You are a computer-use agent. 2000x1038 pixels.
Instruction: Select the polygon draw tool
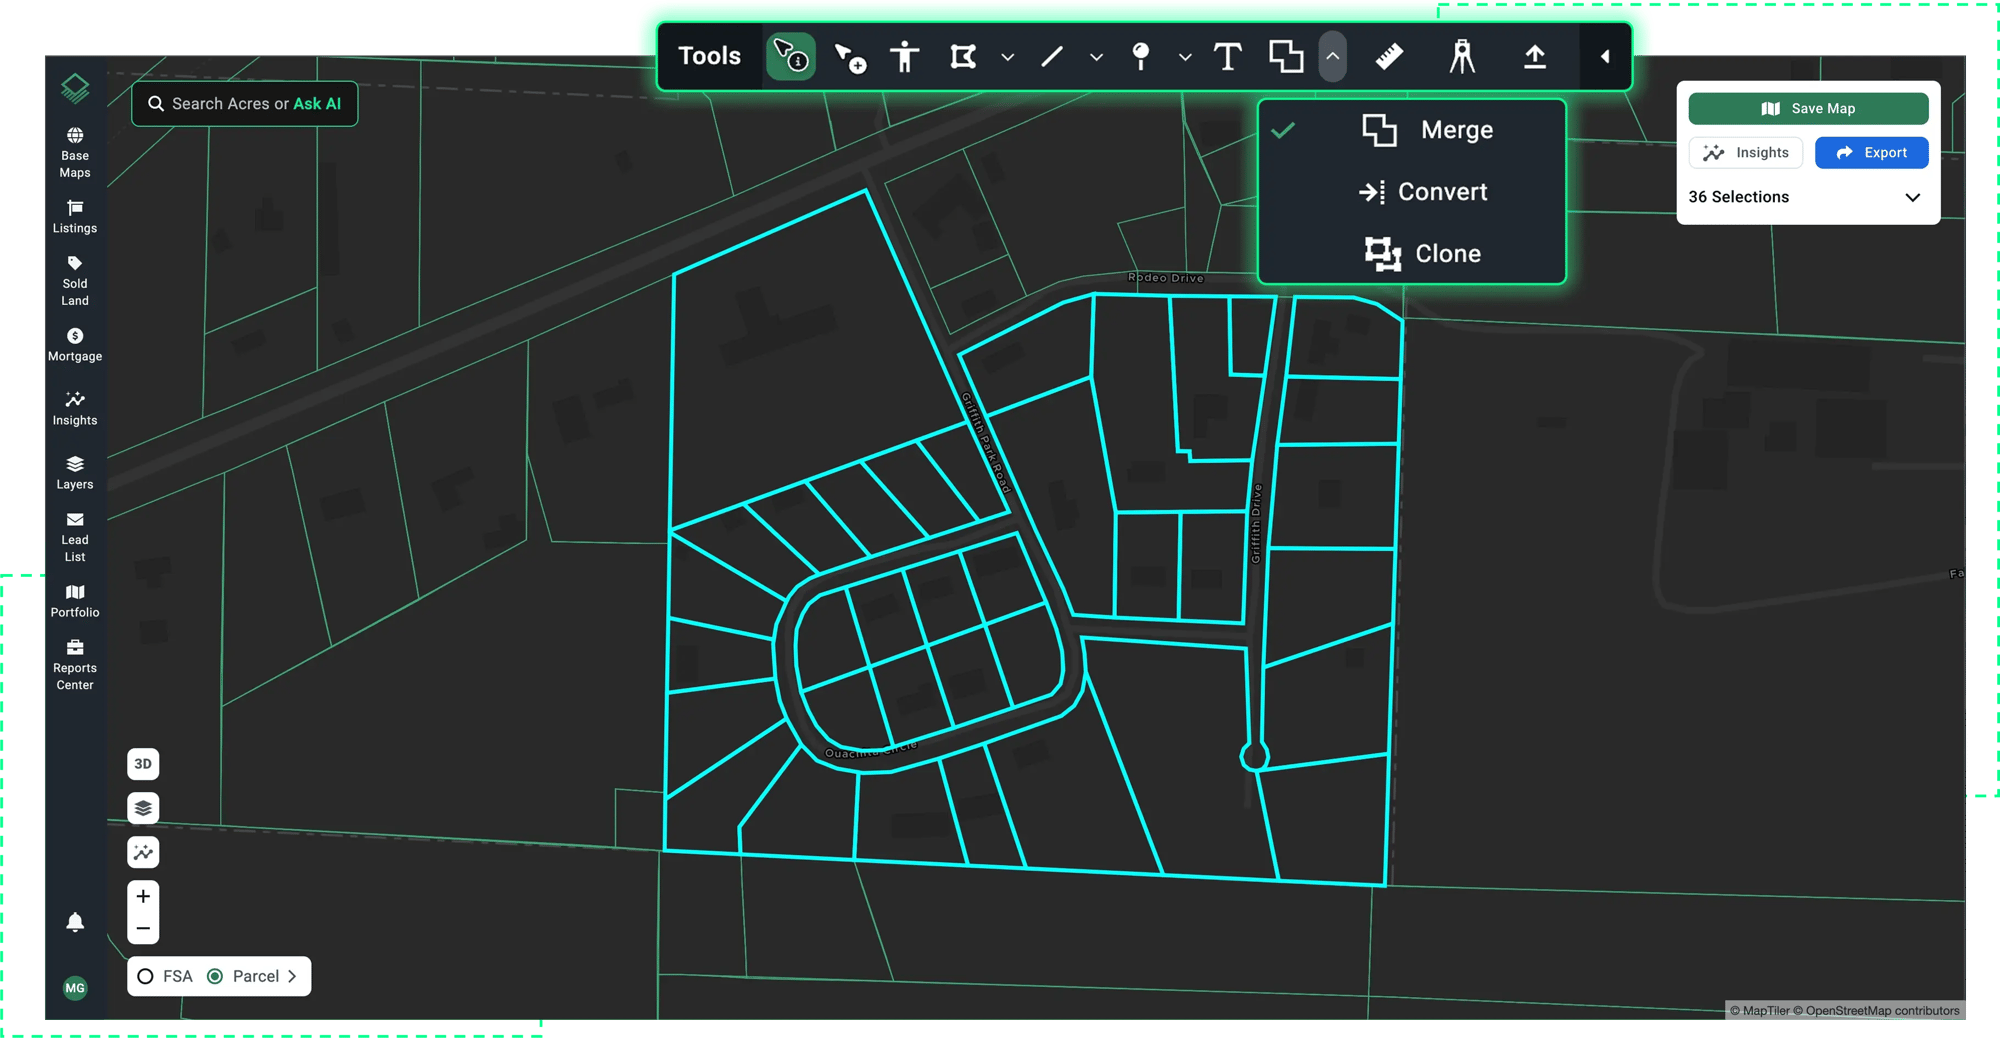[963, 57]
